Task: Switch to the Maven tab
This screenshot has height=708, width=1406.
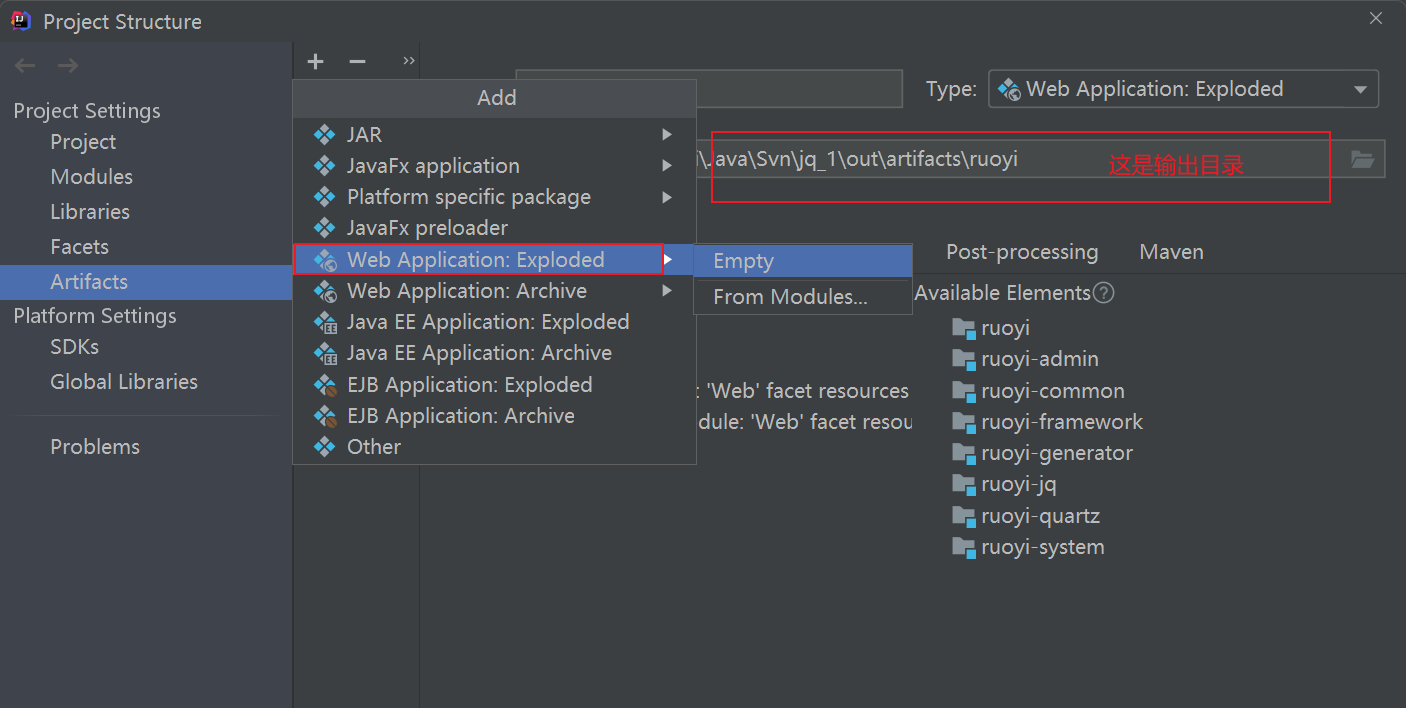Action: 1171,252
